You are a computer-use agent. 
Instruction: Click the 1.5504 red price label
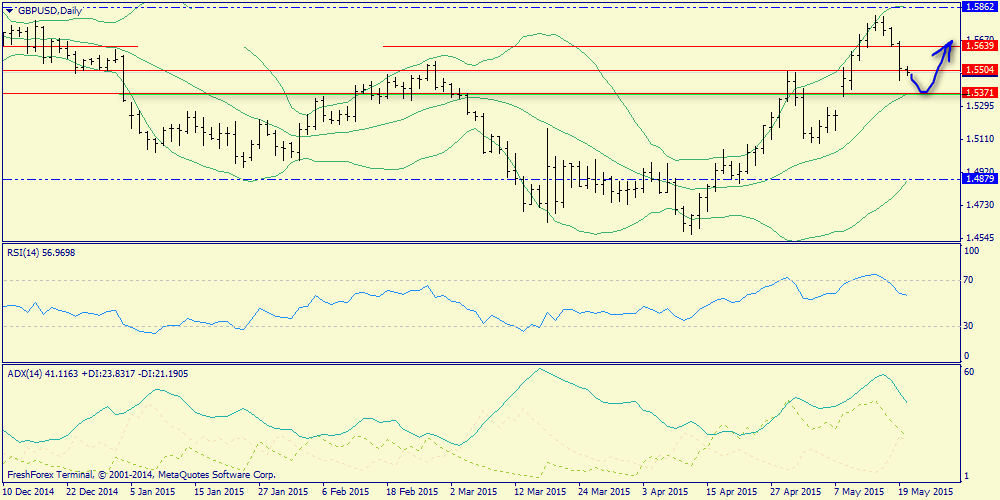tap(977, 70)
